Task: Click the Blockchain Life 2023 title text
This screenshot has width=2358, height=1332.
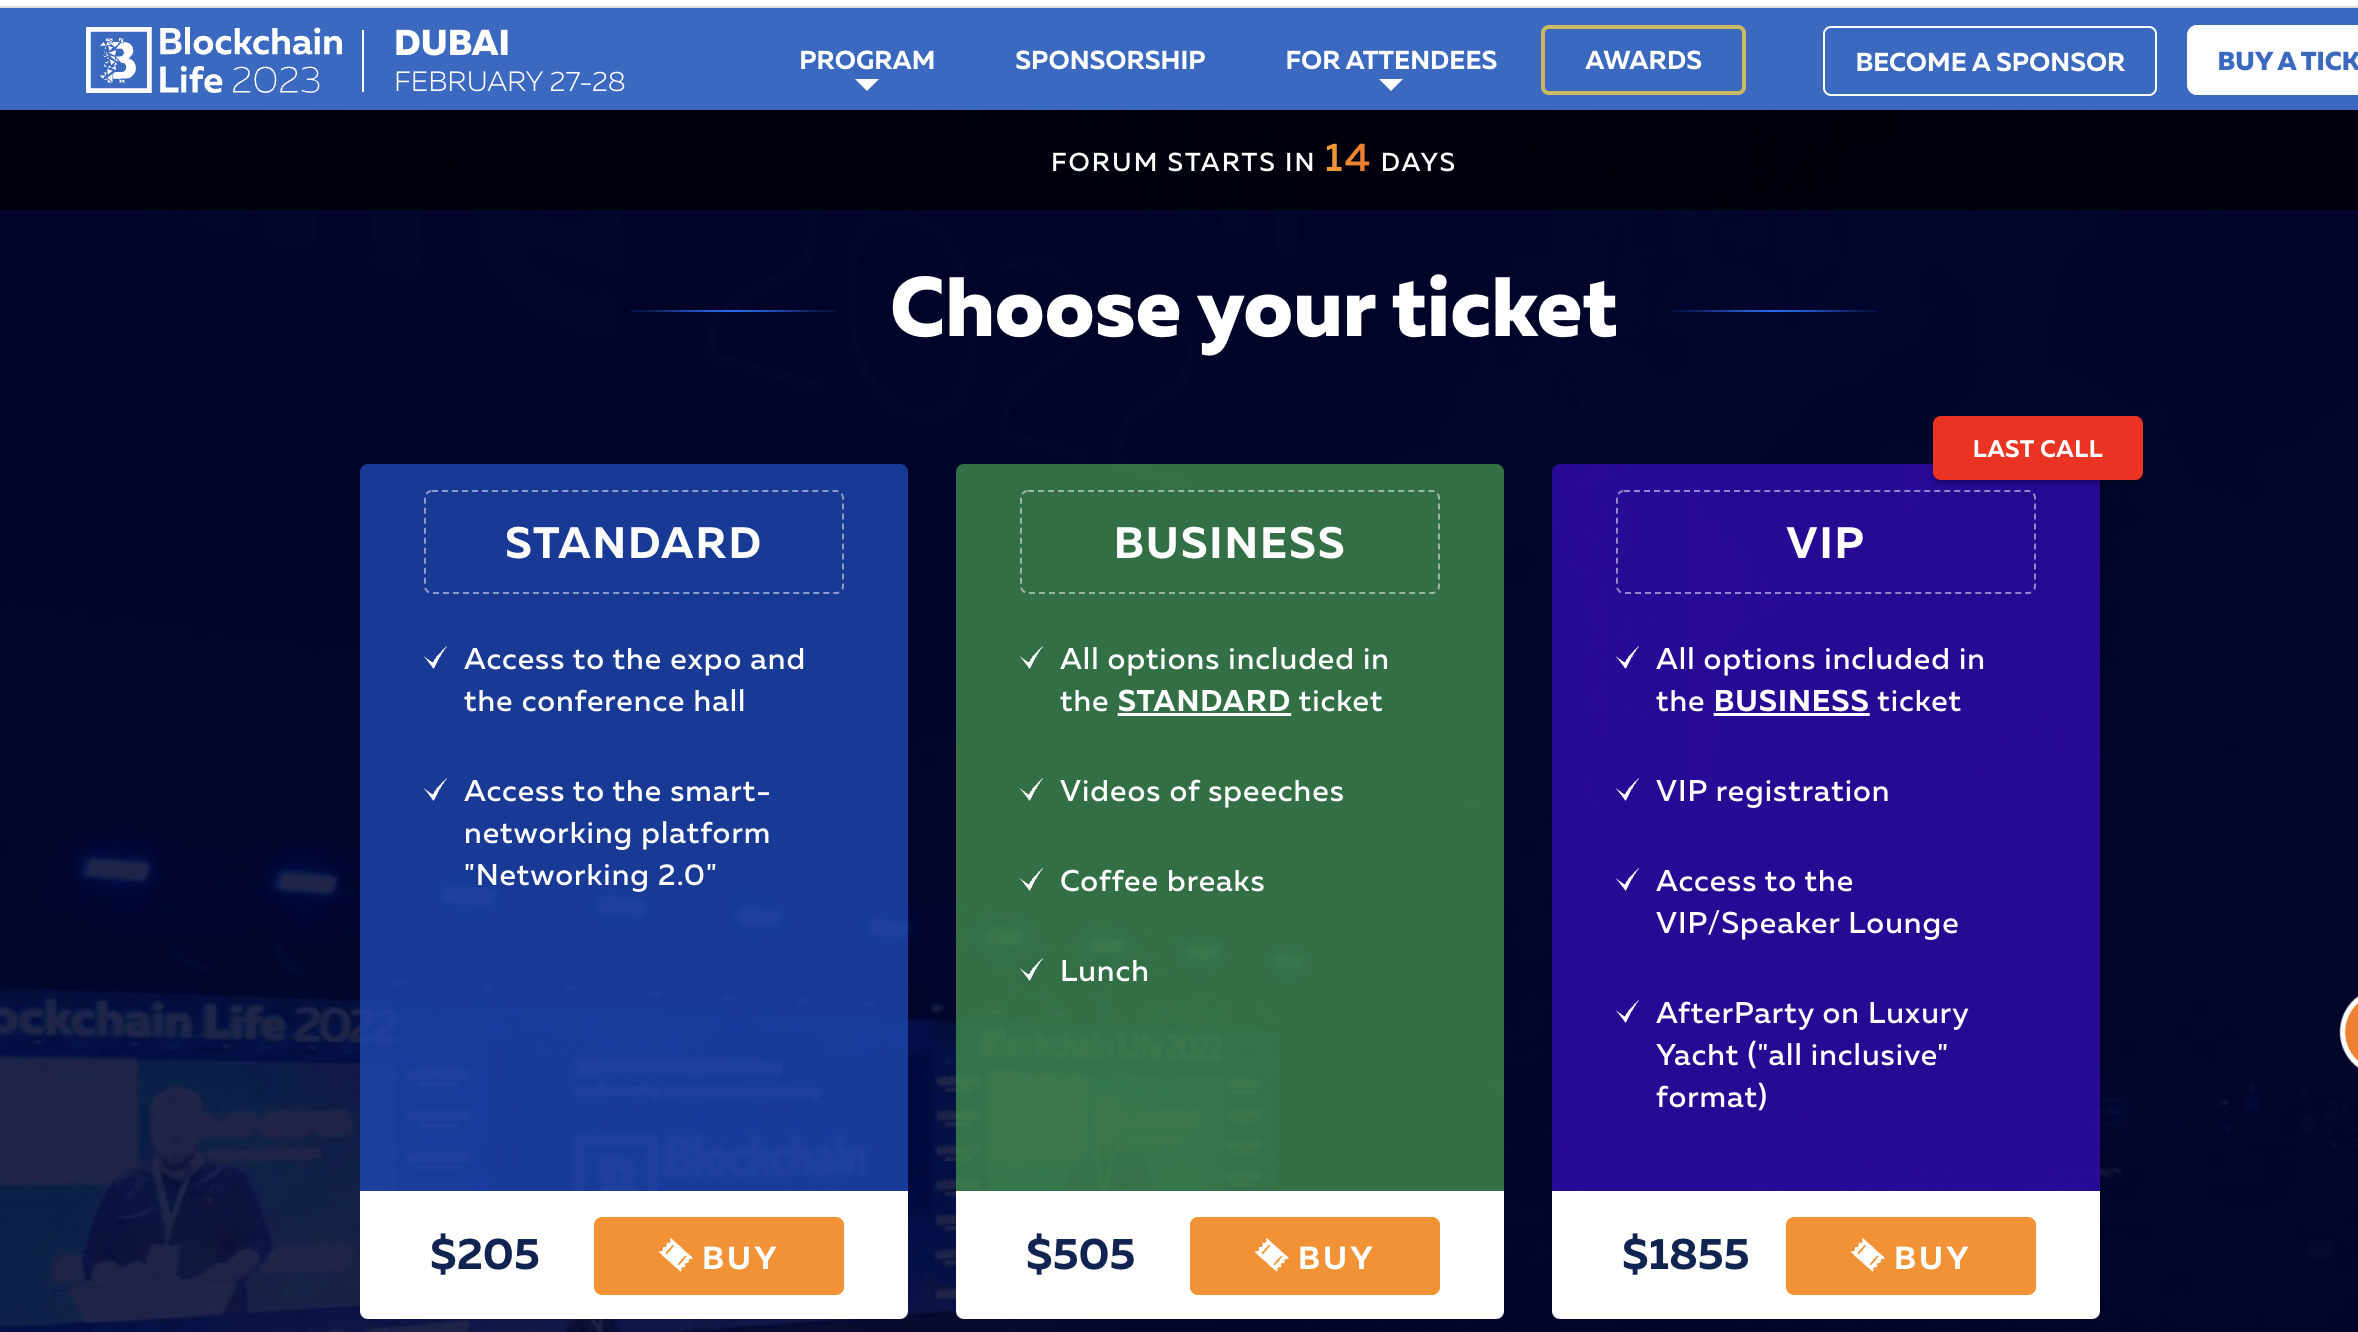Action: pos(250,60)
